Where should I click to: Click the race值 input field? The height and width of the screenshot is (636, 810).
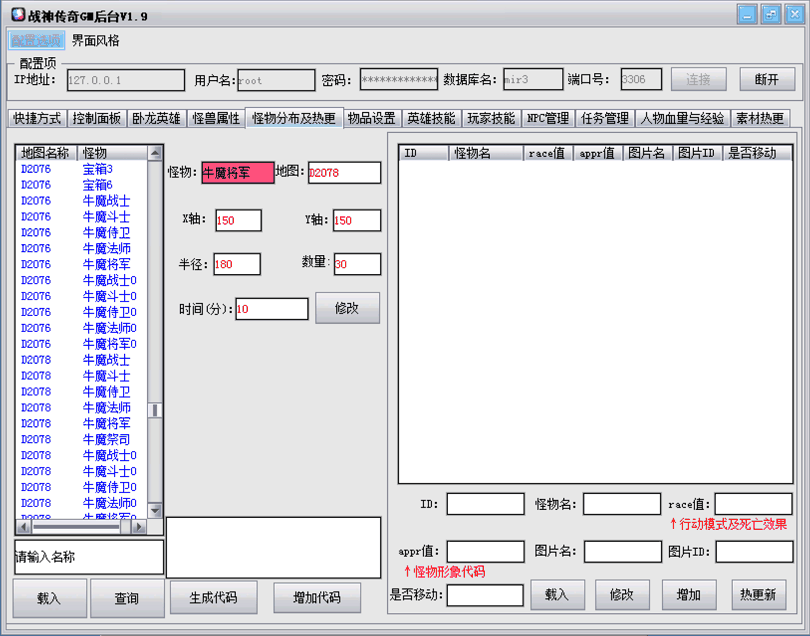(754, 504)
